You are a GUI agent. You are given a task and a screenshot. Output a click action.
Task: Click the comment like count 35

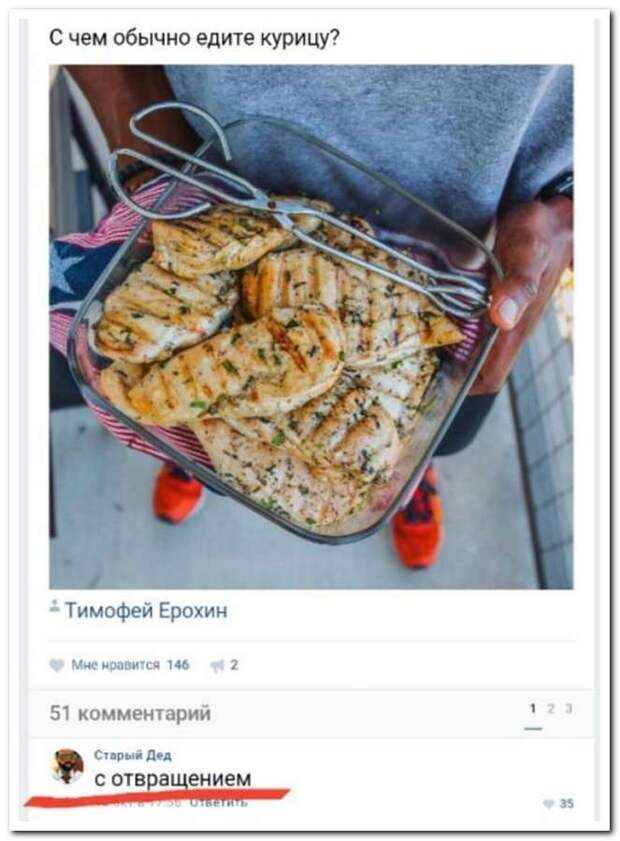[x=566, y=803]
